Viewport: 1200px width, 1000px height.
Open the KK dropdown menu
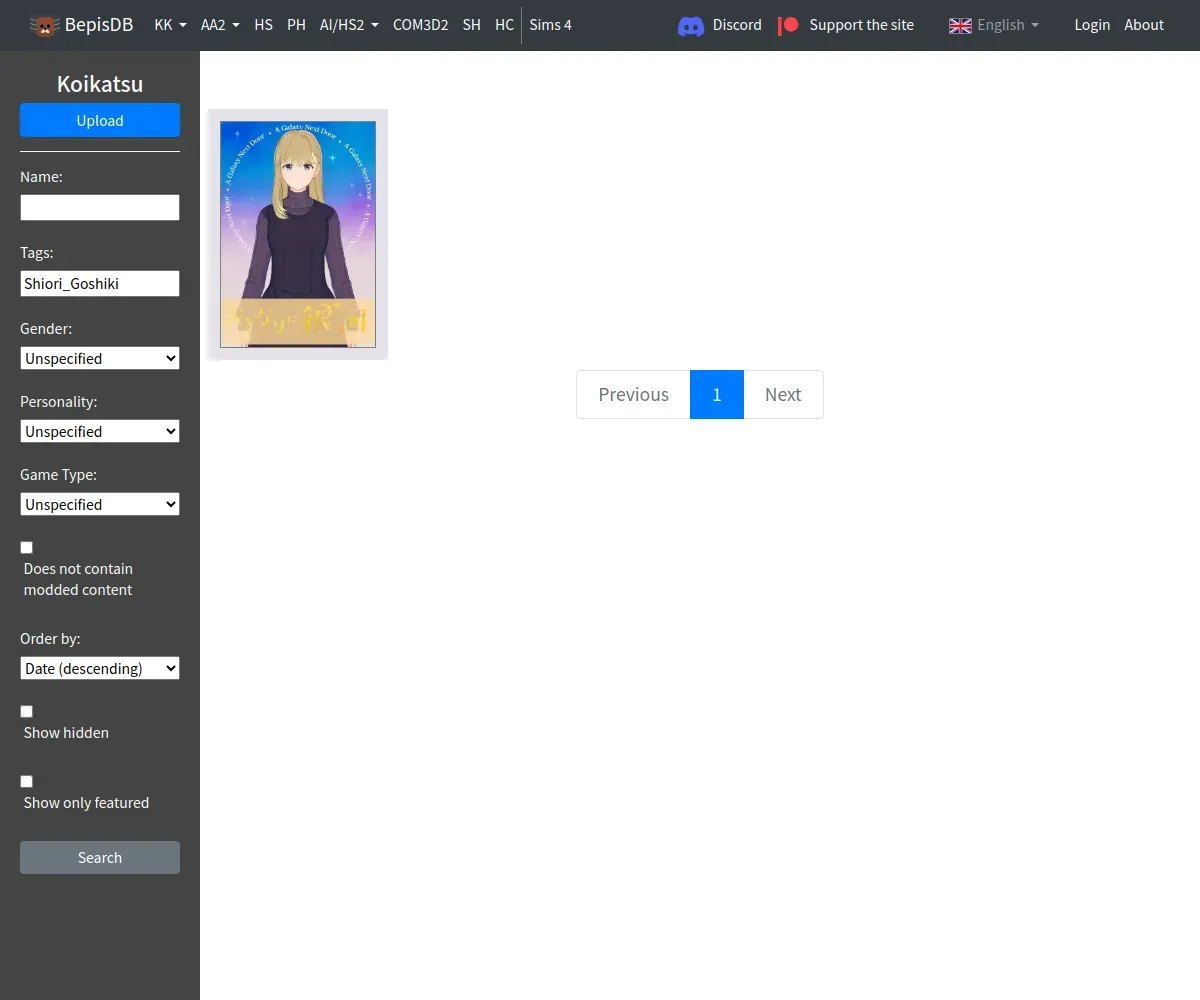click(x=171, y=25)
